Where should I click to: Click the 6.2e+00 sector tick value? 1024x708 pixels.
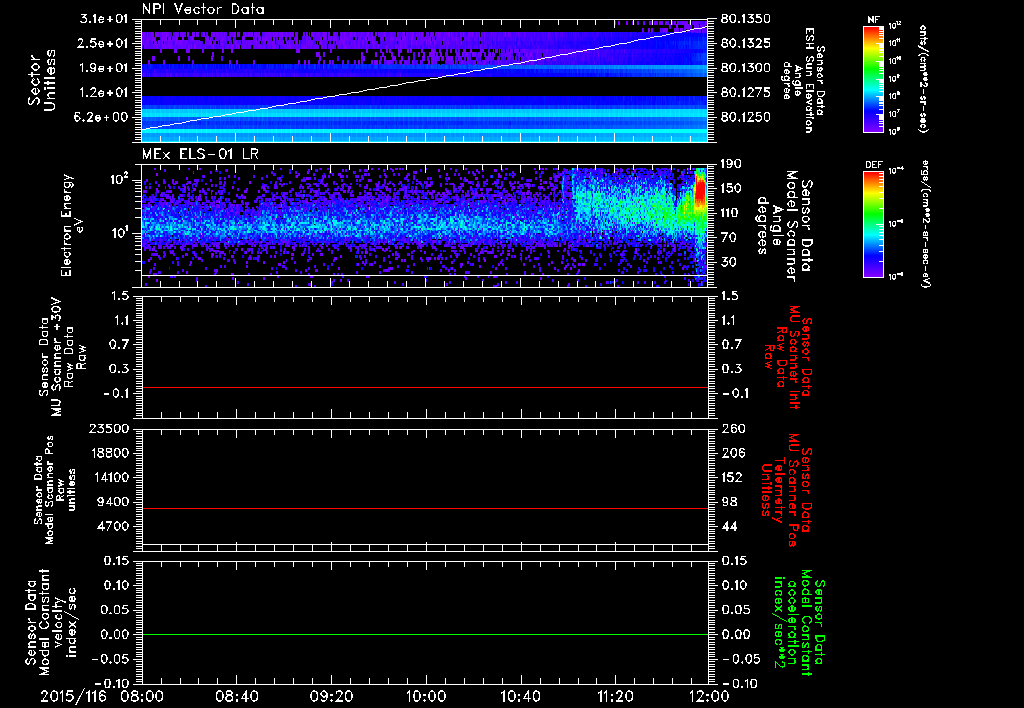click(103, 117)
